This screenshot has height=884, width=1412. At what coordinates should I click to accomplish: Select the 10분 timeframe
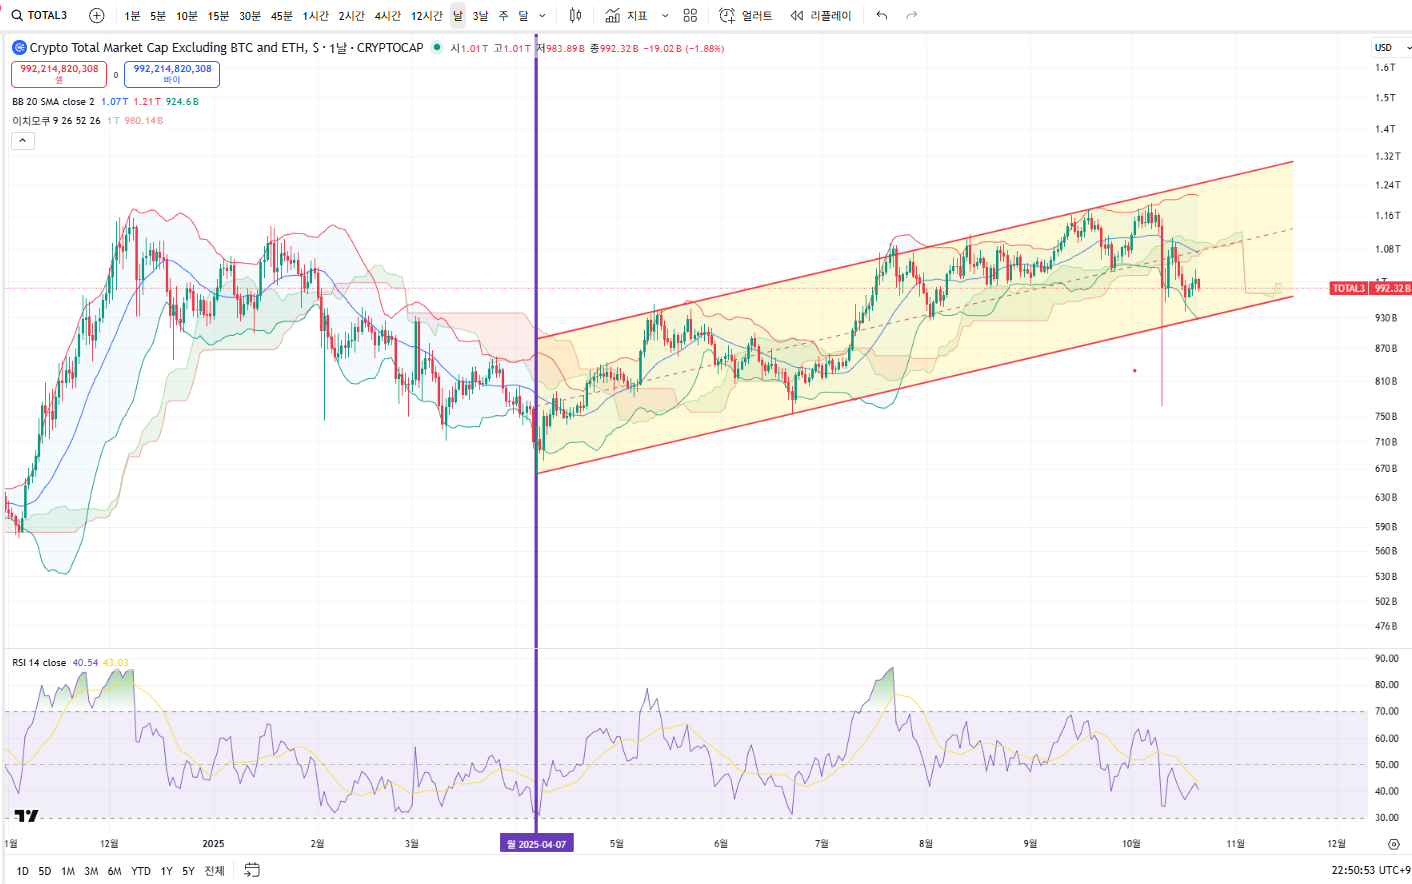[x=187, y=16]
